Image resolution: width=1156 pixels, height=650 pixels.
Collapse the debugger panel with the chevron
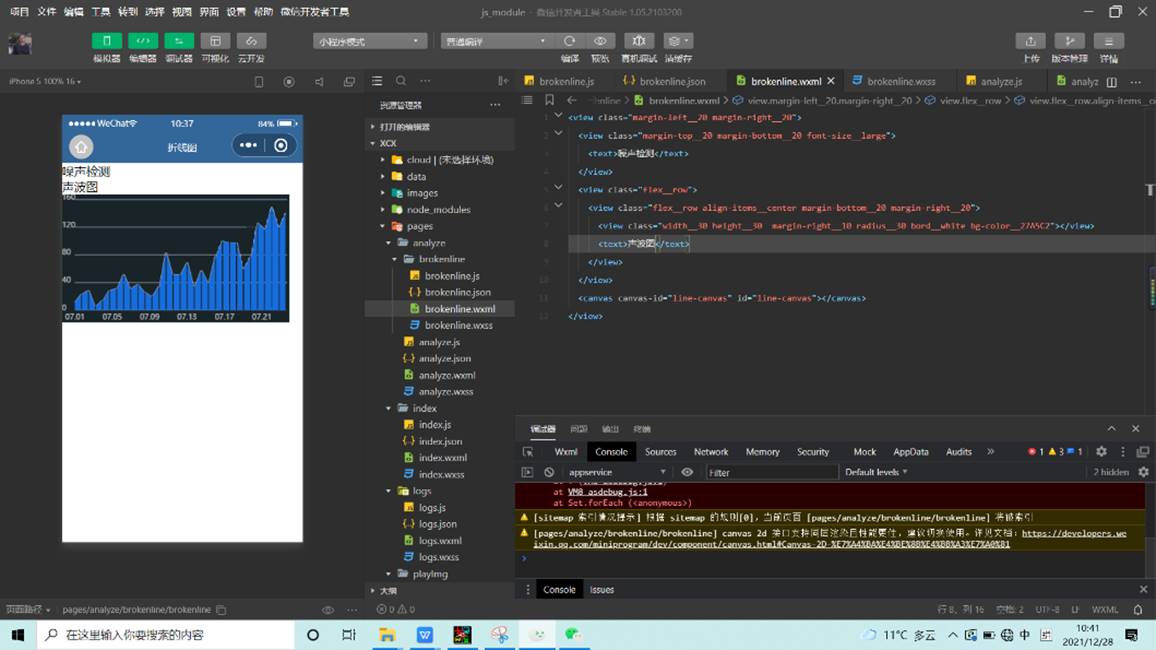pyautogui.click(x=1111, y=429)
